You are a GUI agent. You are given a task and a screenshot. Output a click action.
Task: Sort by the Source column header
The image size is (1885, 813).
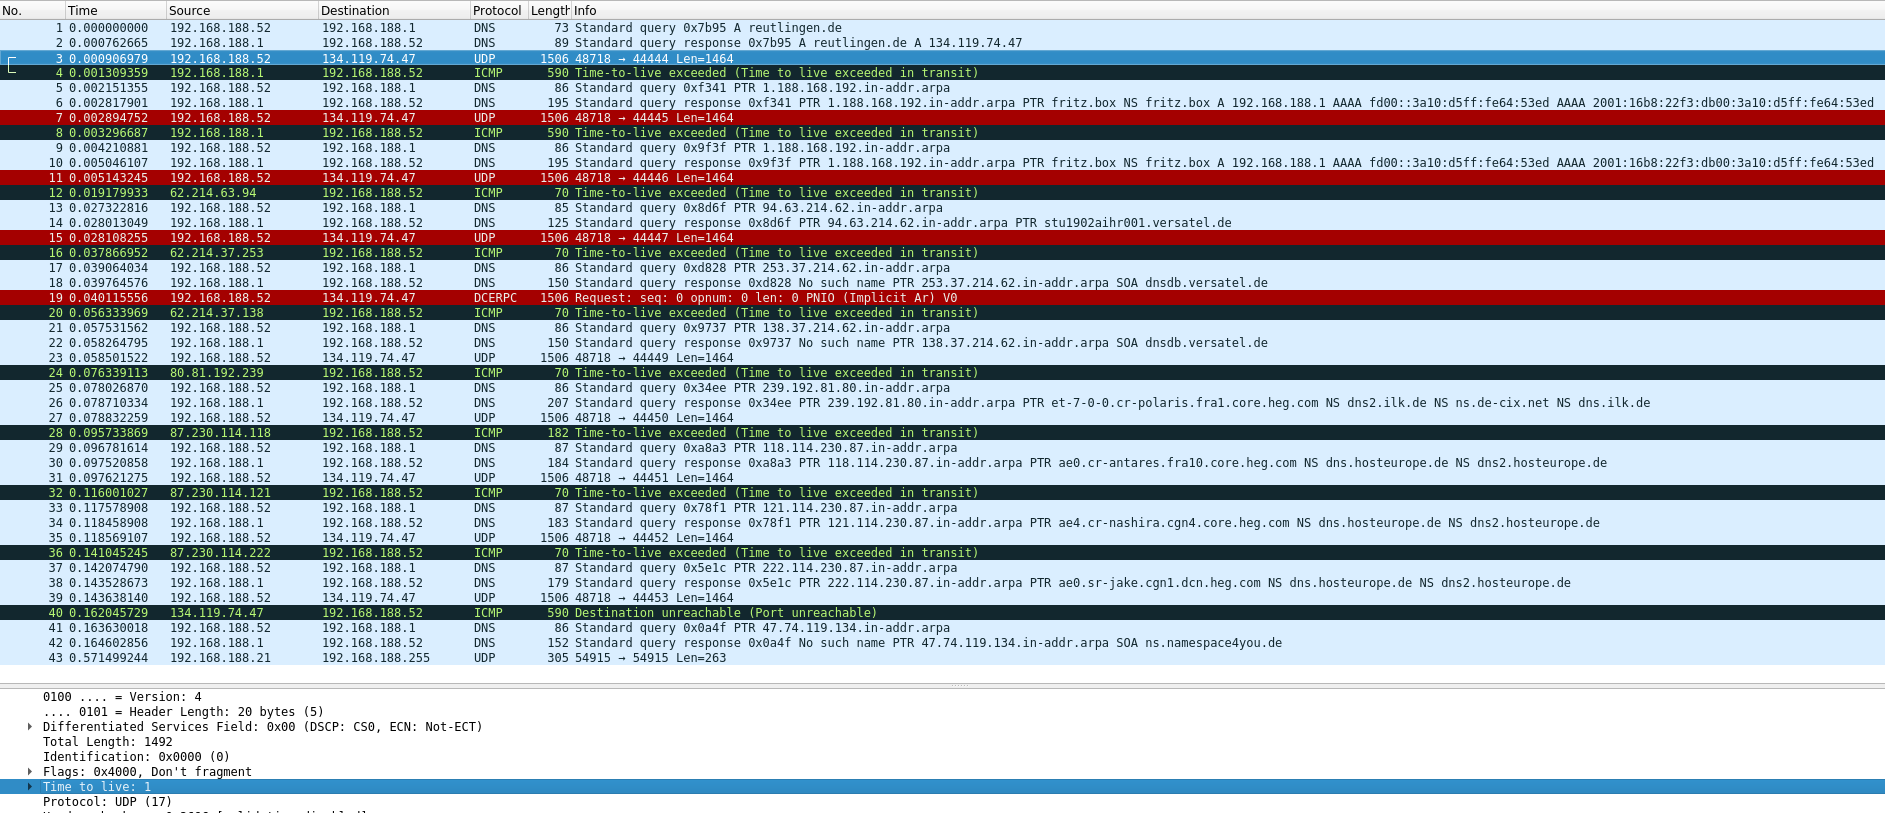tap(241, 10)
